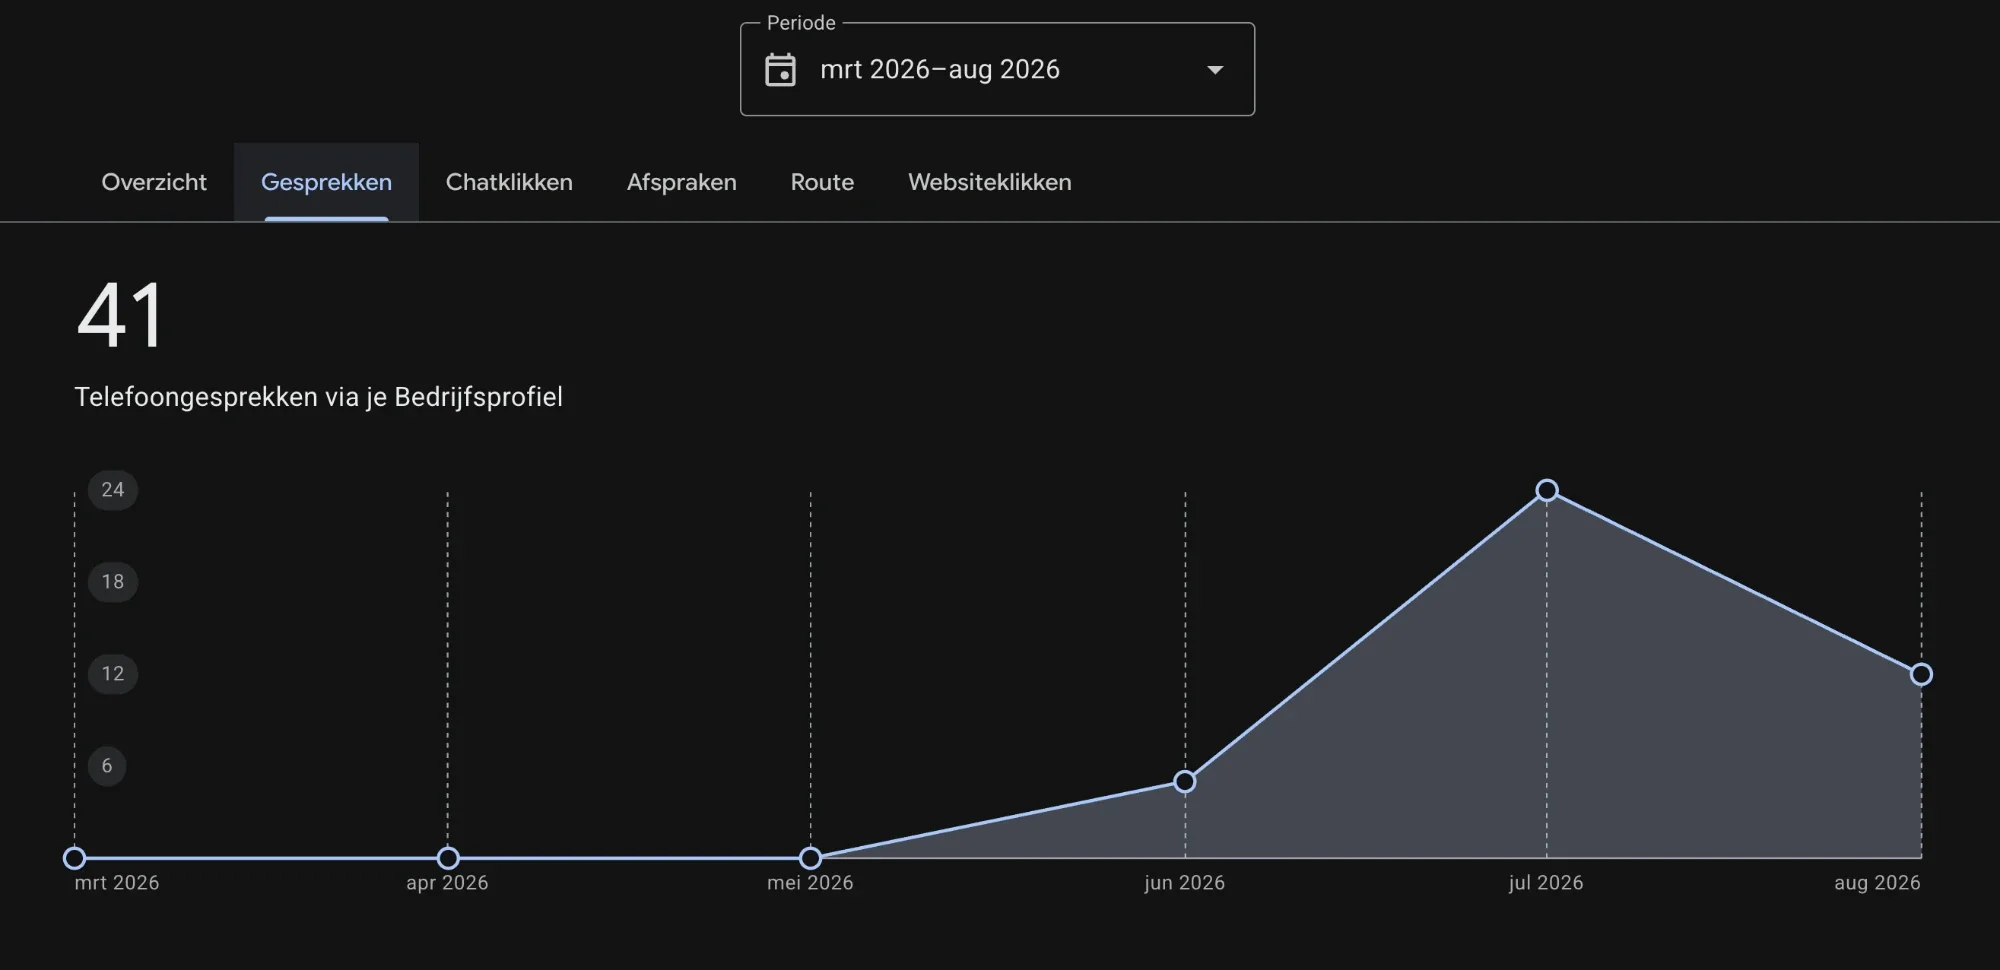Select the mei 2026 data point
Screen dimensions: 2000x970
tap(811, 858)
